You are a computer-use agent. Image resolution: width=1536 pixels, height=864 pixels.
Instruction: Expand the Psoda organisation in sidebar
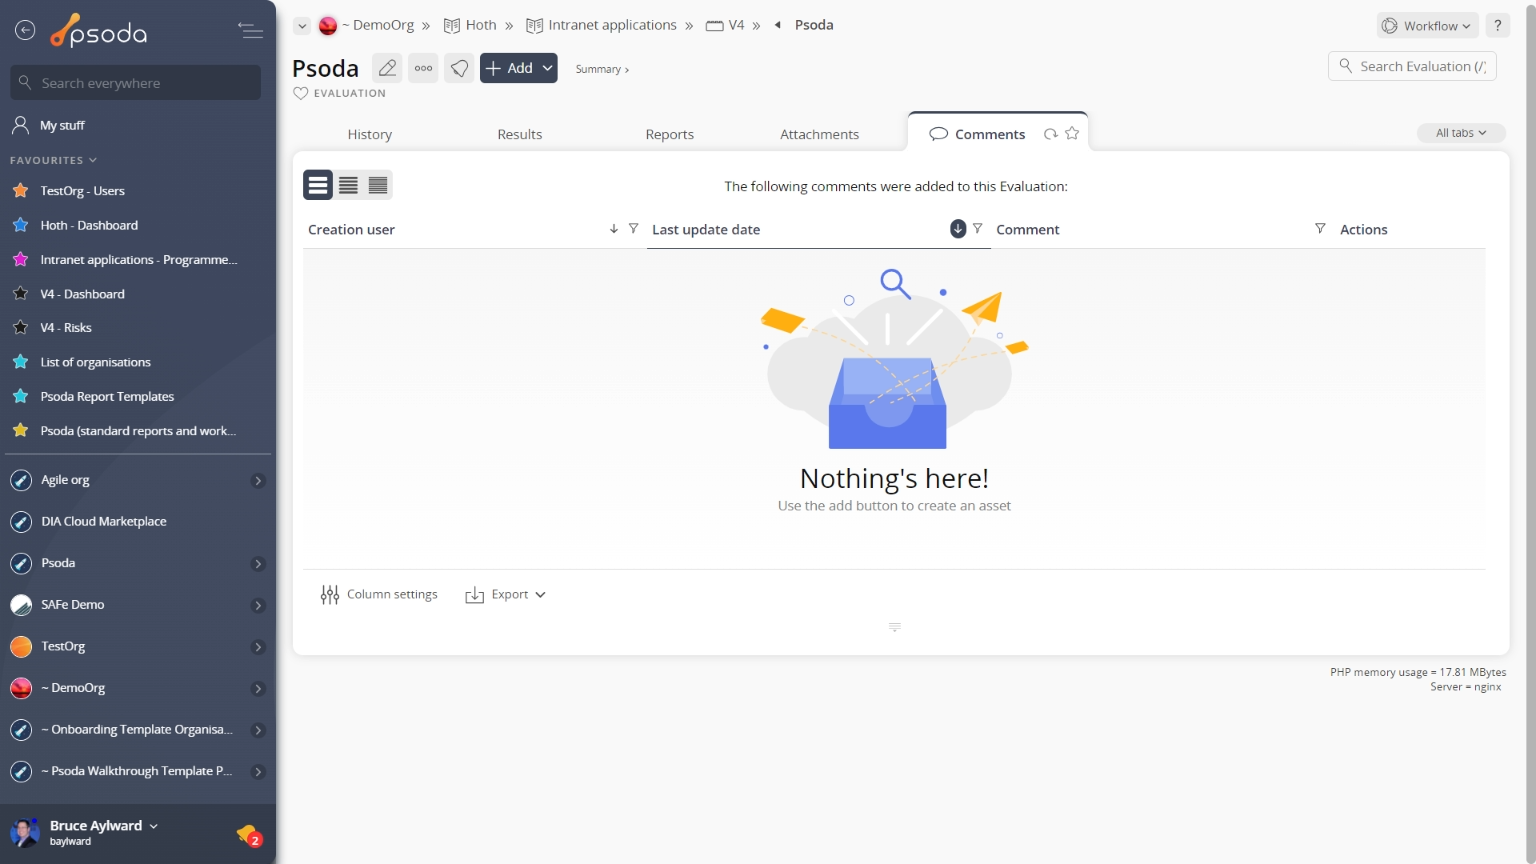(x=258, y=564)
